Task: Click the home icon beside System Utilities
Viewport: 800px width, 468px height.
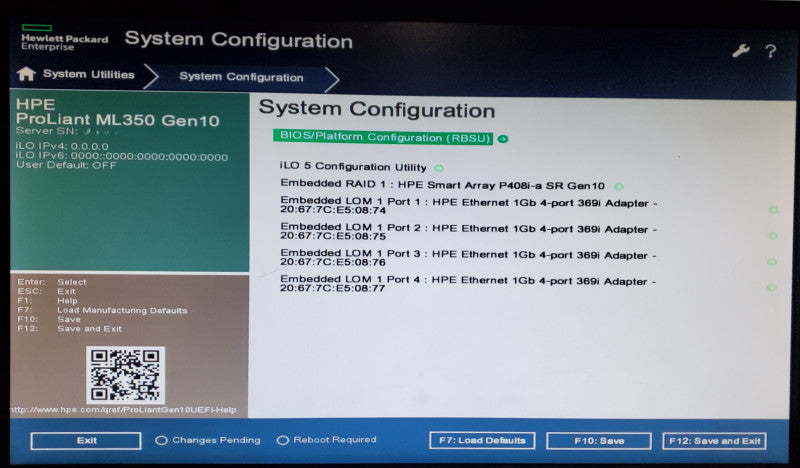Action: click(26, 75)
